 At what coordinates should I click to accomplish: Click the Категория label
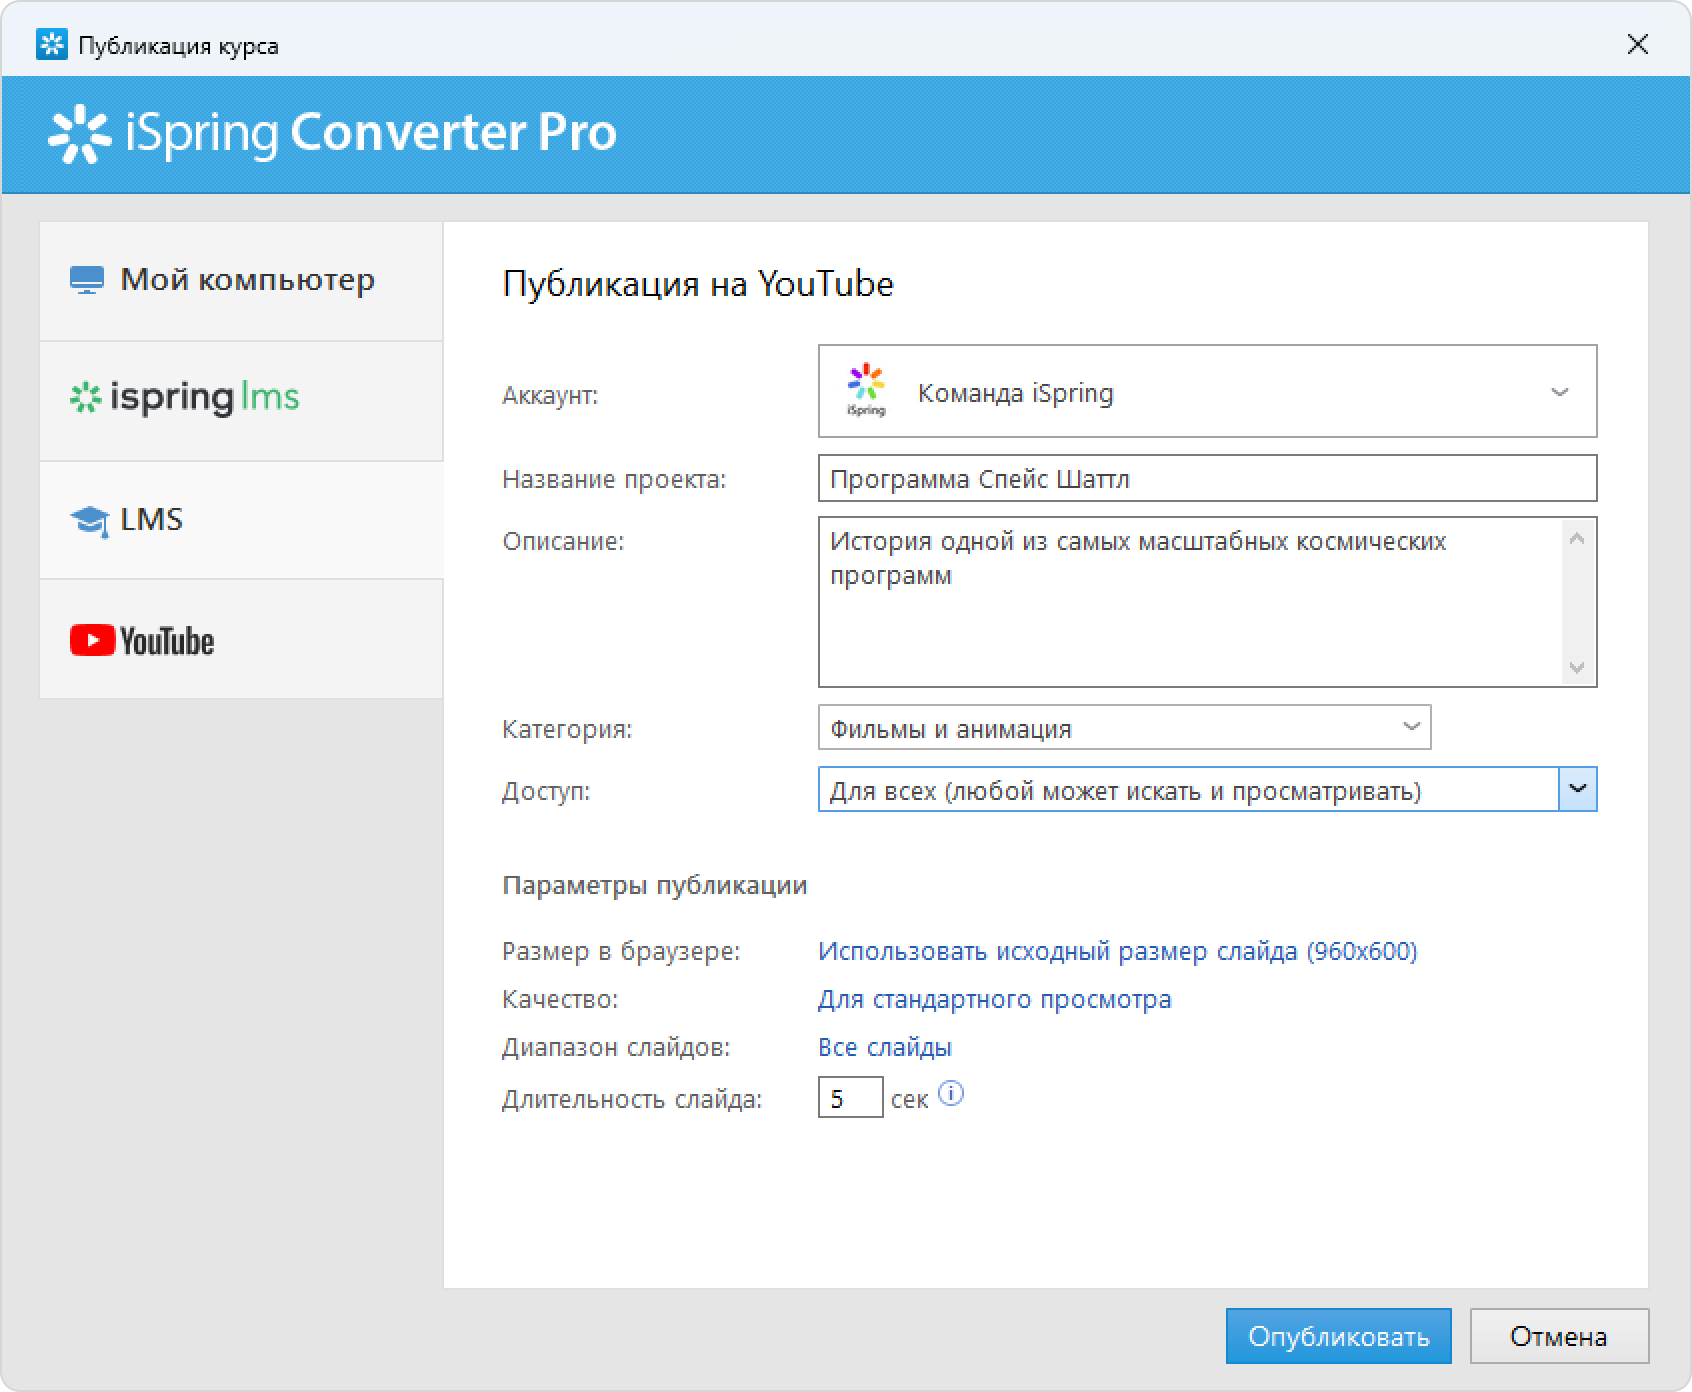click(x=567, y=729)
